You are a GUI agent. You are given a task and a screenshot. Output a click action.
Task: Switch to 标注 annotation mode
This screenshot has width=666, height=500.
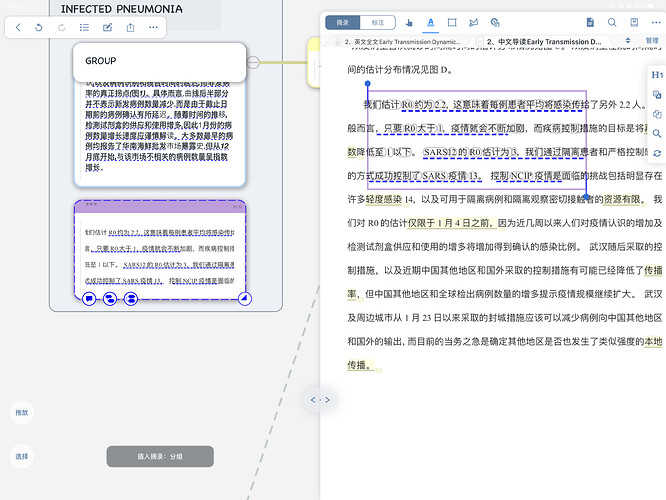click(x=378, y=23)
